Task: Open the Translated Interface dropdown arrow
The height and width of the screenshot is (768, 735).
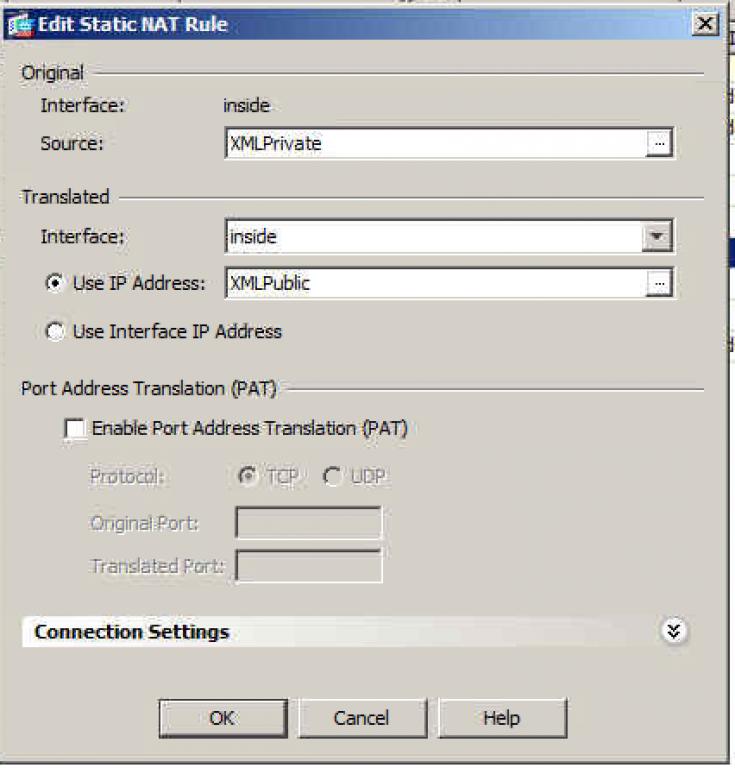Action: click(656, 237)
